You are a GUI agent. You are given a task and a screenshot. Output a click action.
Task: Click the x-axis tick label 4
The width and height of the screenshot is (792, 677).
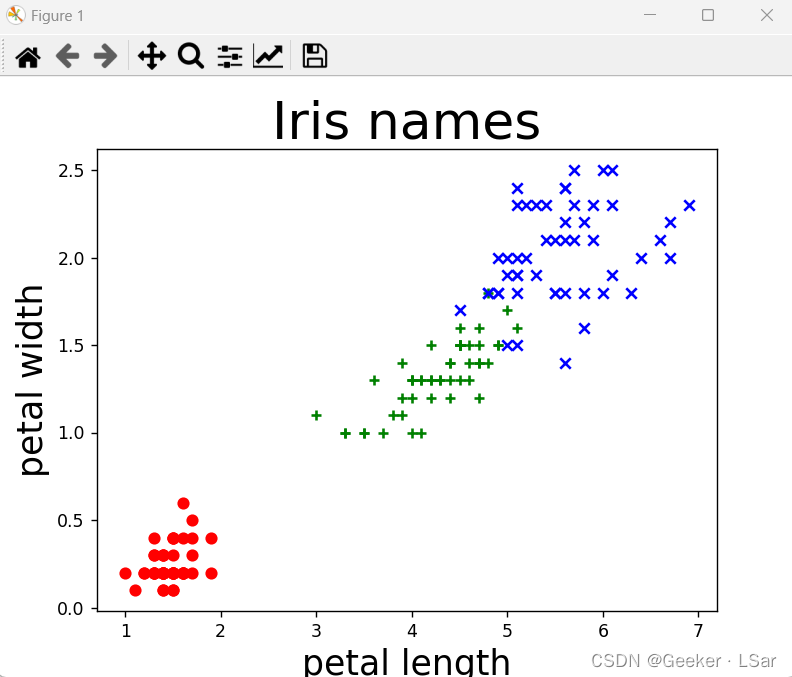[412, 631]
